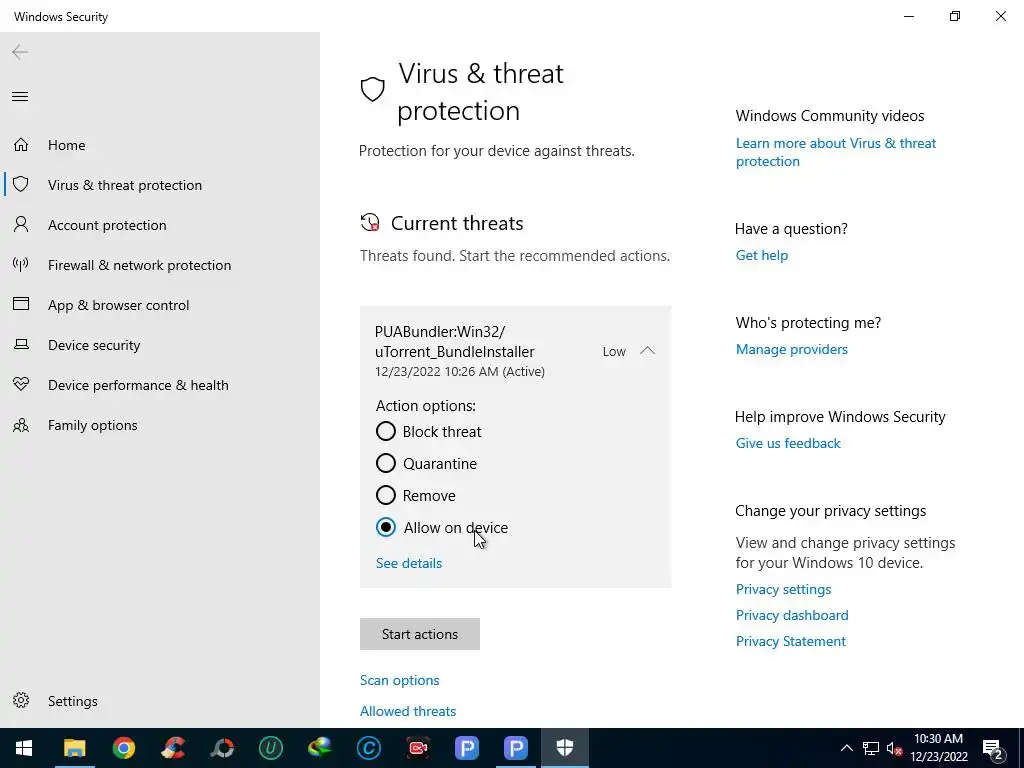The width and height of the screenshot is (1024, 768).
Task: Open Learn more about Virus & threat protection
Action: (x=836, y=152)
